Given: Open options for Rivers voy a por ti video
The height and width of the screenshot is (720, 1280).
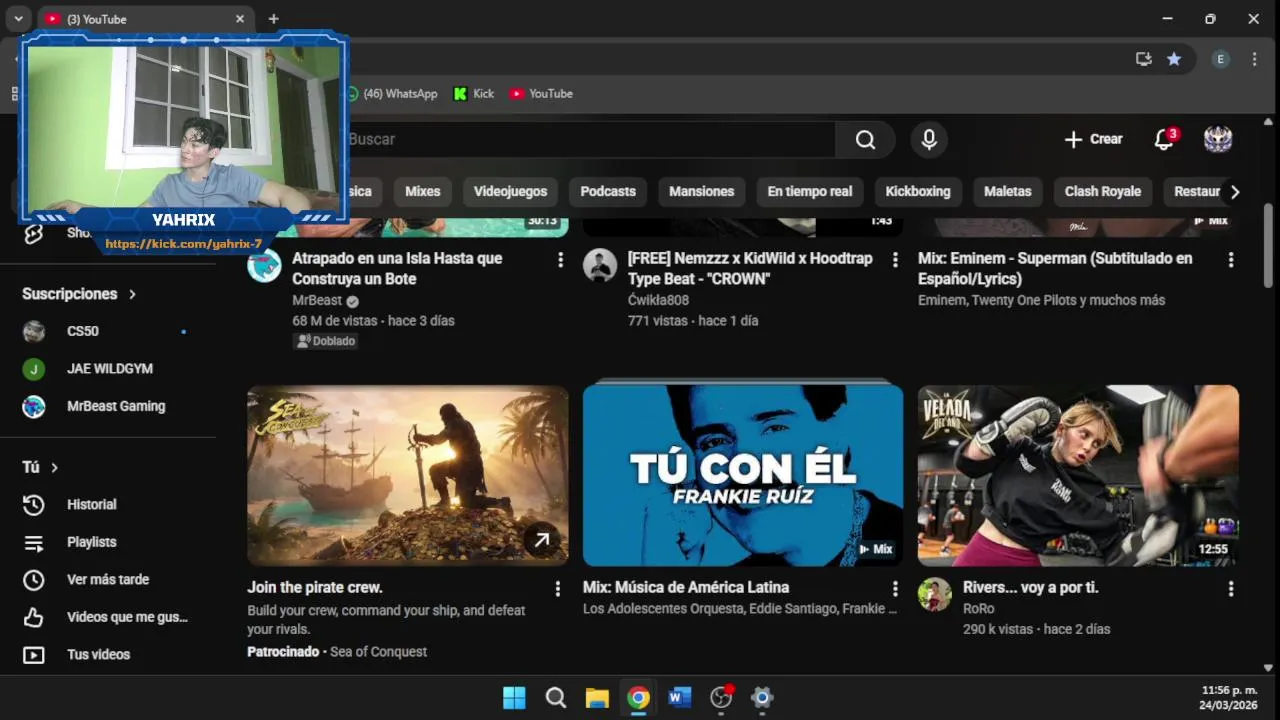Looking at the screenshot, I should (1230, 589).
